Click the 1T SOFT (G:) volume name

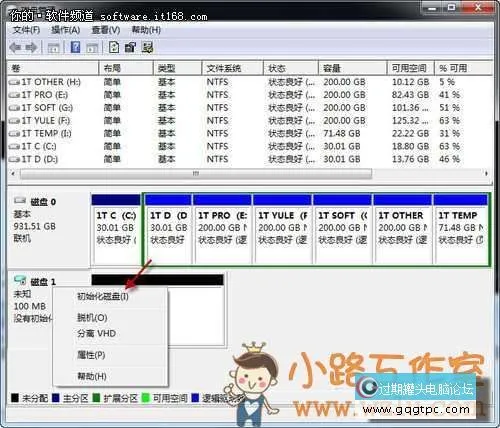pos(47,108)
